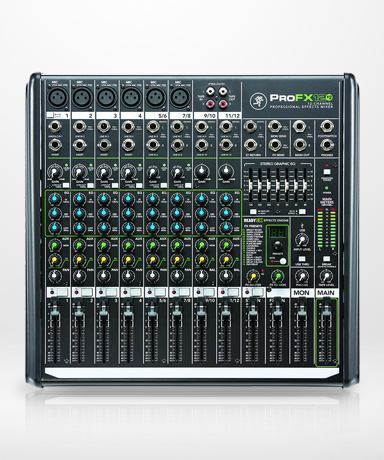
Task: Click the main LED level meters
Action: coord(326,228)
